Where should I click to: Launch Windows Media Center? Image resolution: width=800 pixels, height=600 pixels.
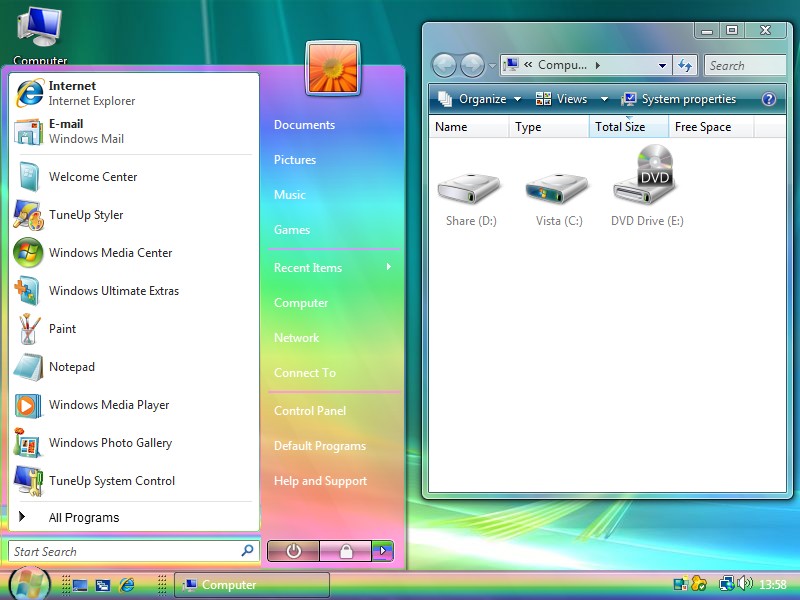110,253
